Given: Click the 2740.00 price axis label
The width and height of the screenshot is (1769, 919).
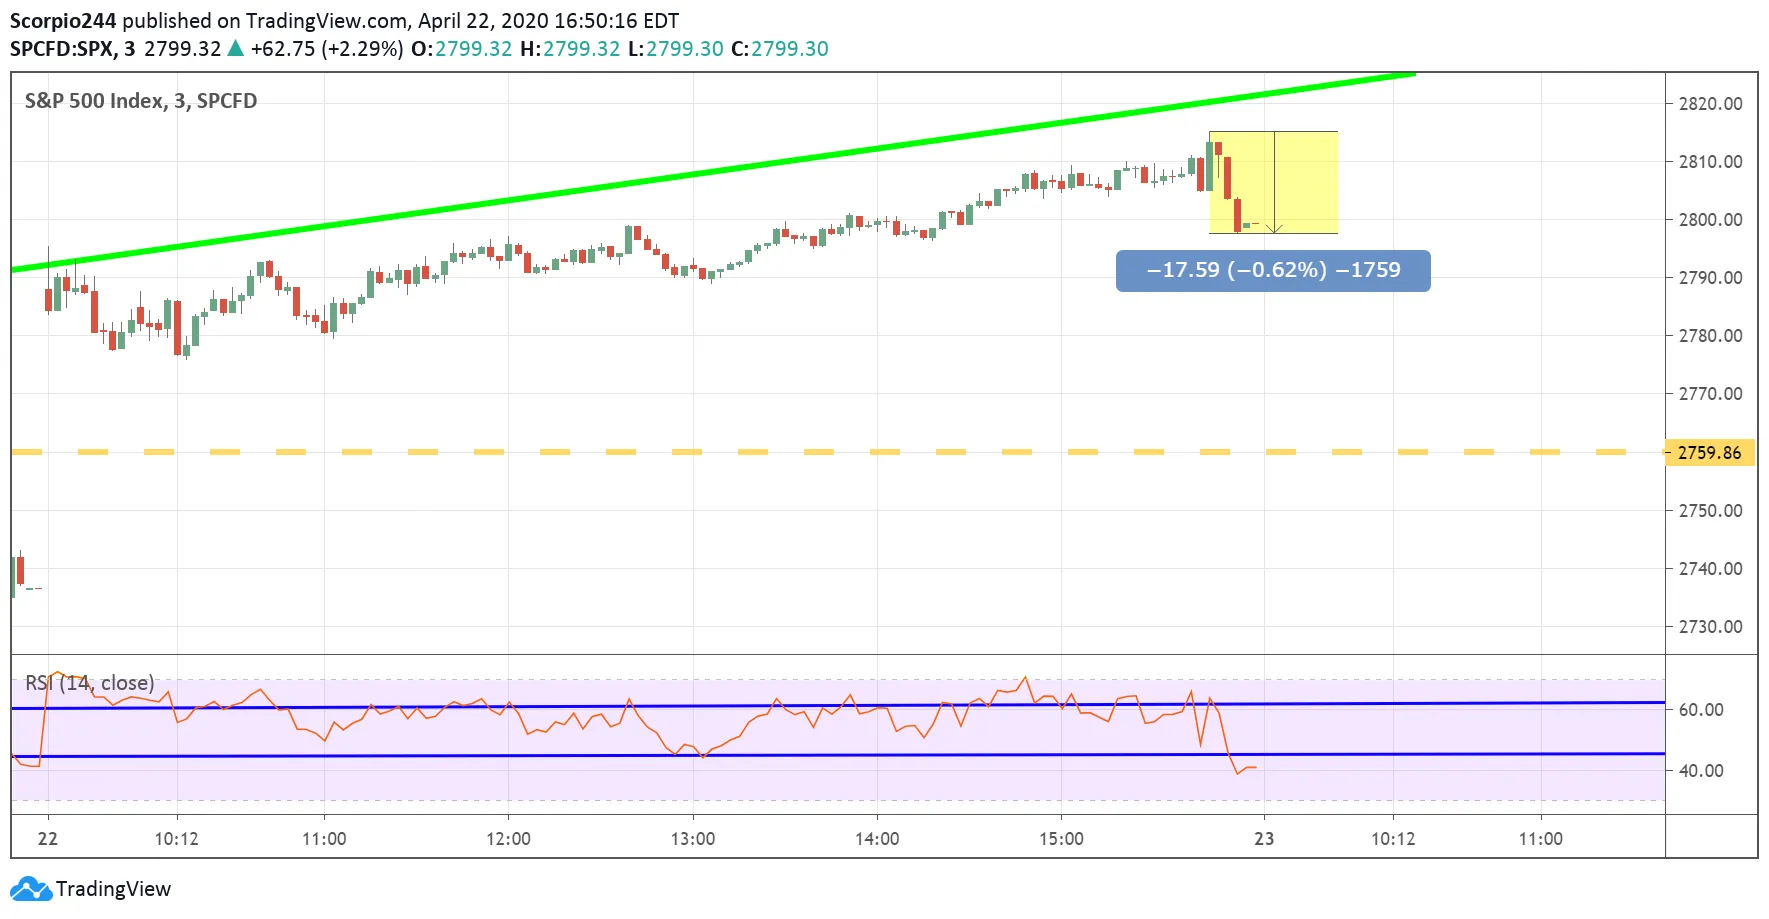Looking at the screenshot, I should (1710, 569).
